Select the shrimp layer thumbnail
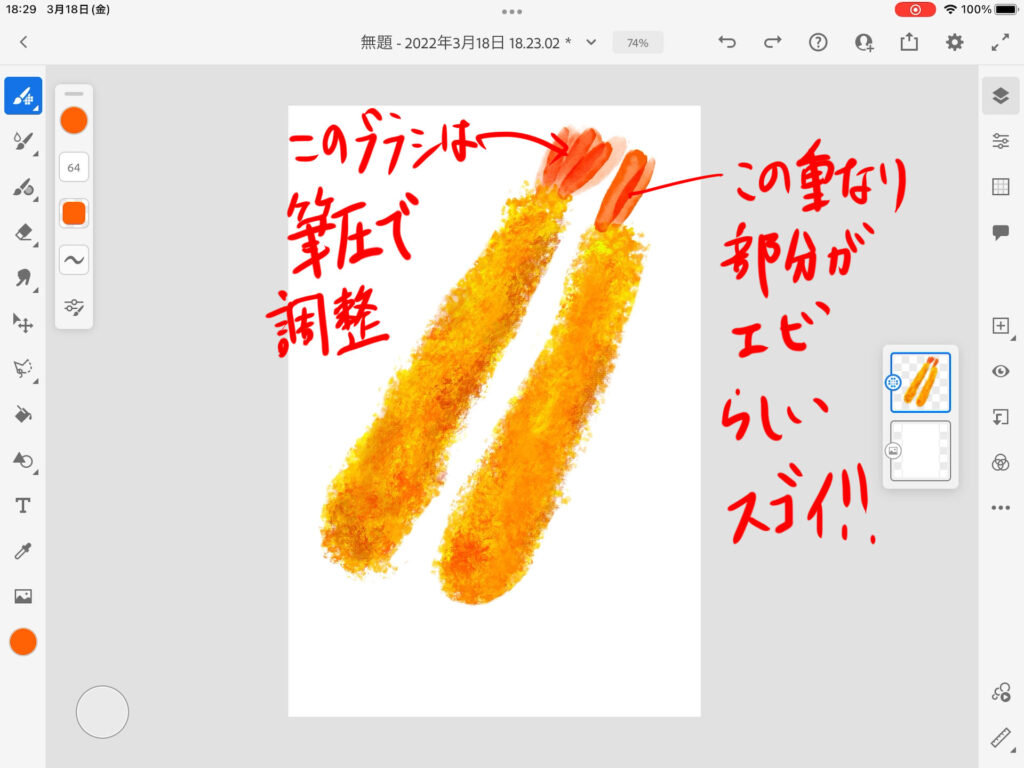This screenshot has height=768, width=1024. point(920,383)
